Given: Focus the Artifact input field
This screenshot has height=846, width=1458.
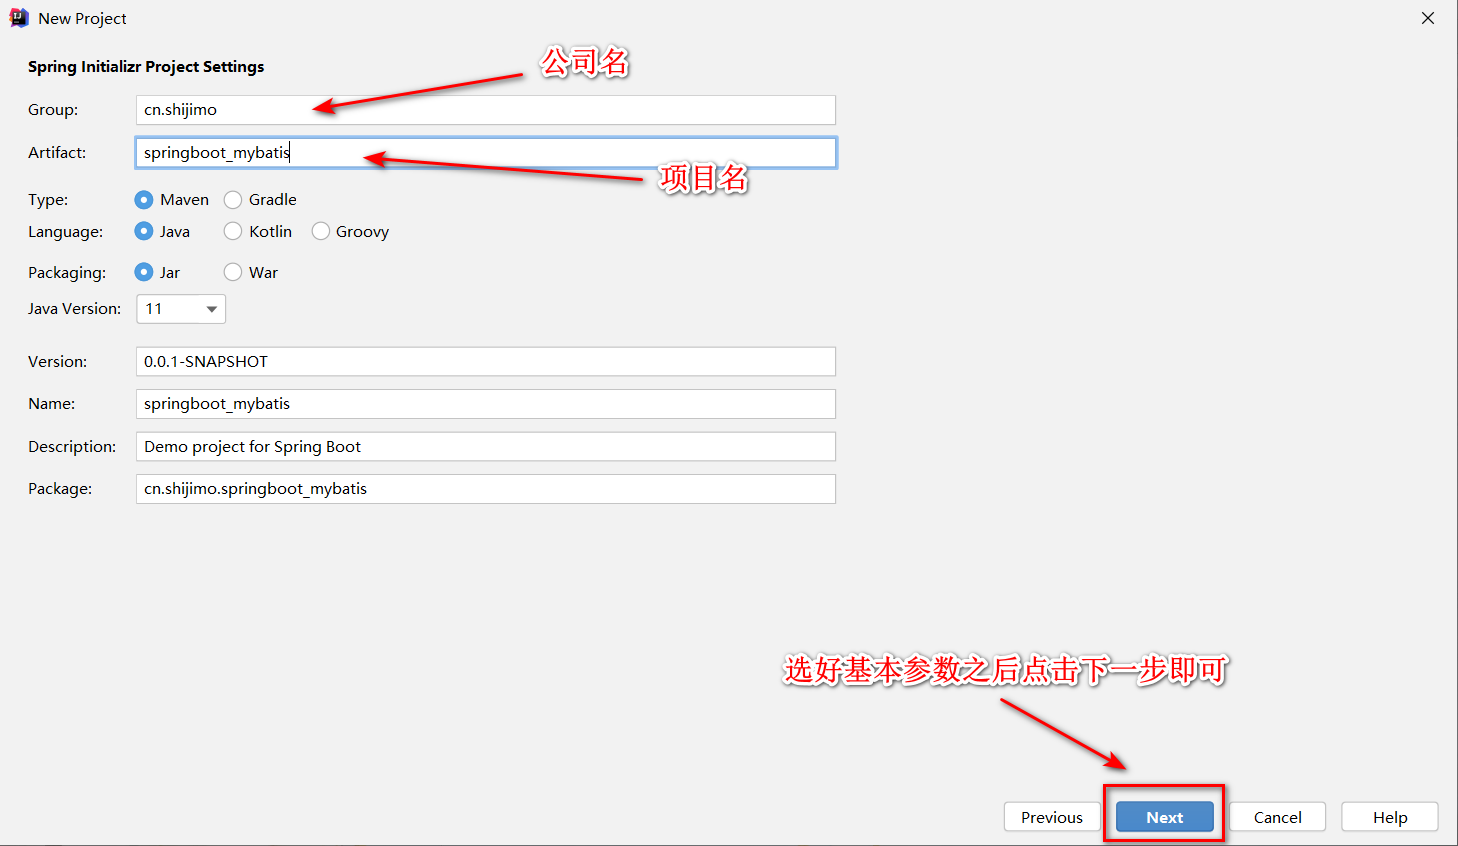Looking at the screenshot, I should [486, 153].
